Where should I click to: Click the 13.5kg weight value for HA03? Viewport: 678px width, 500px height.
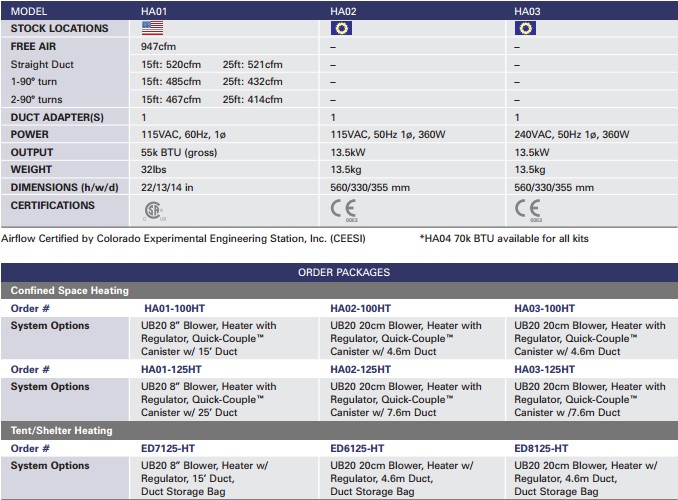click(530, 170)
